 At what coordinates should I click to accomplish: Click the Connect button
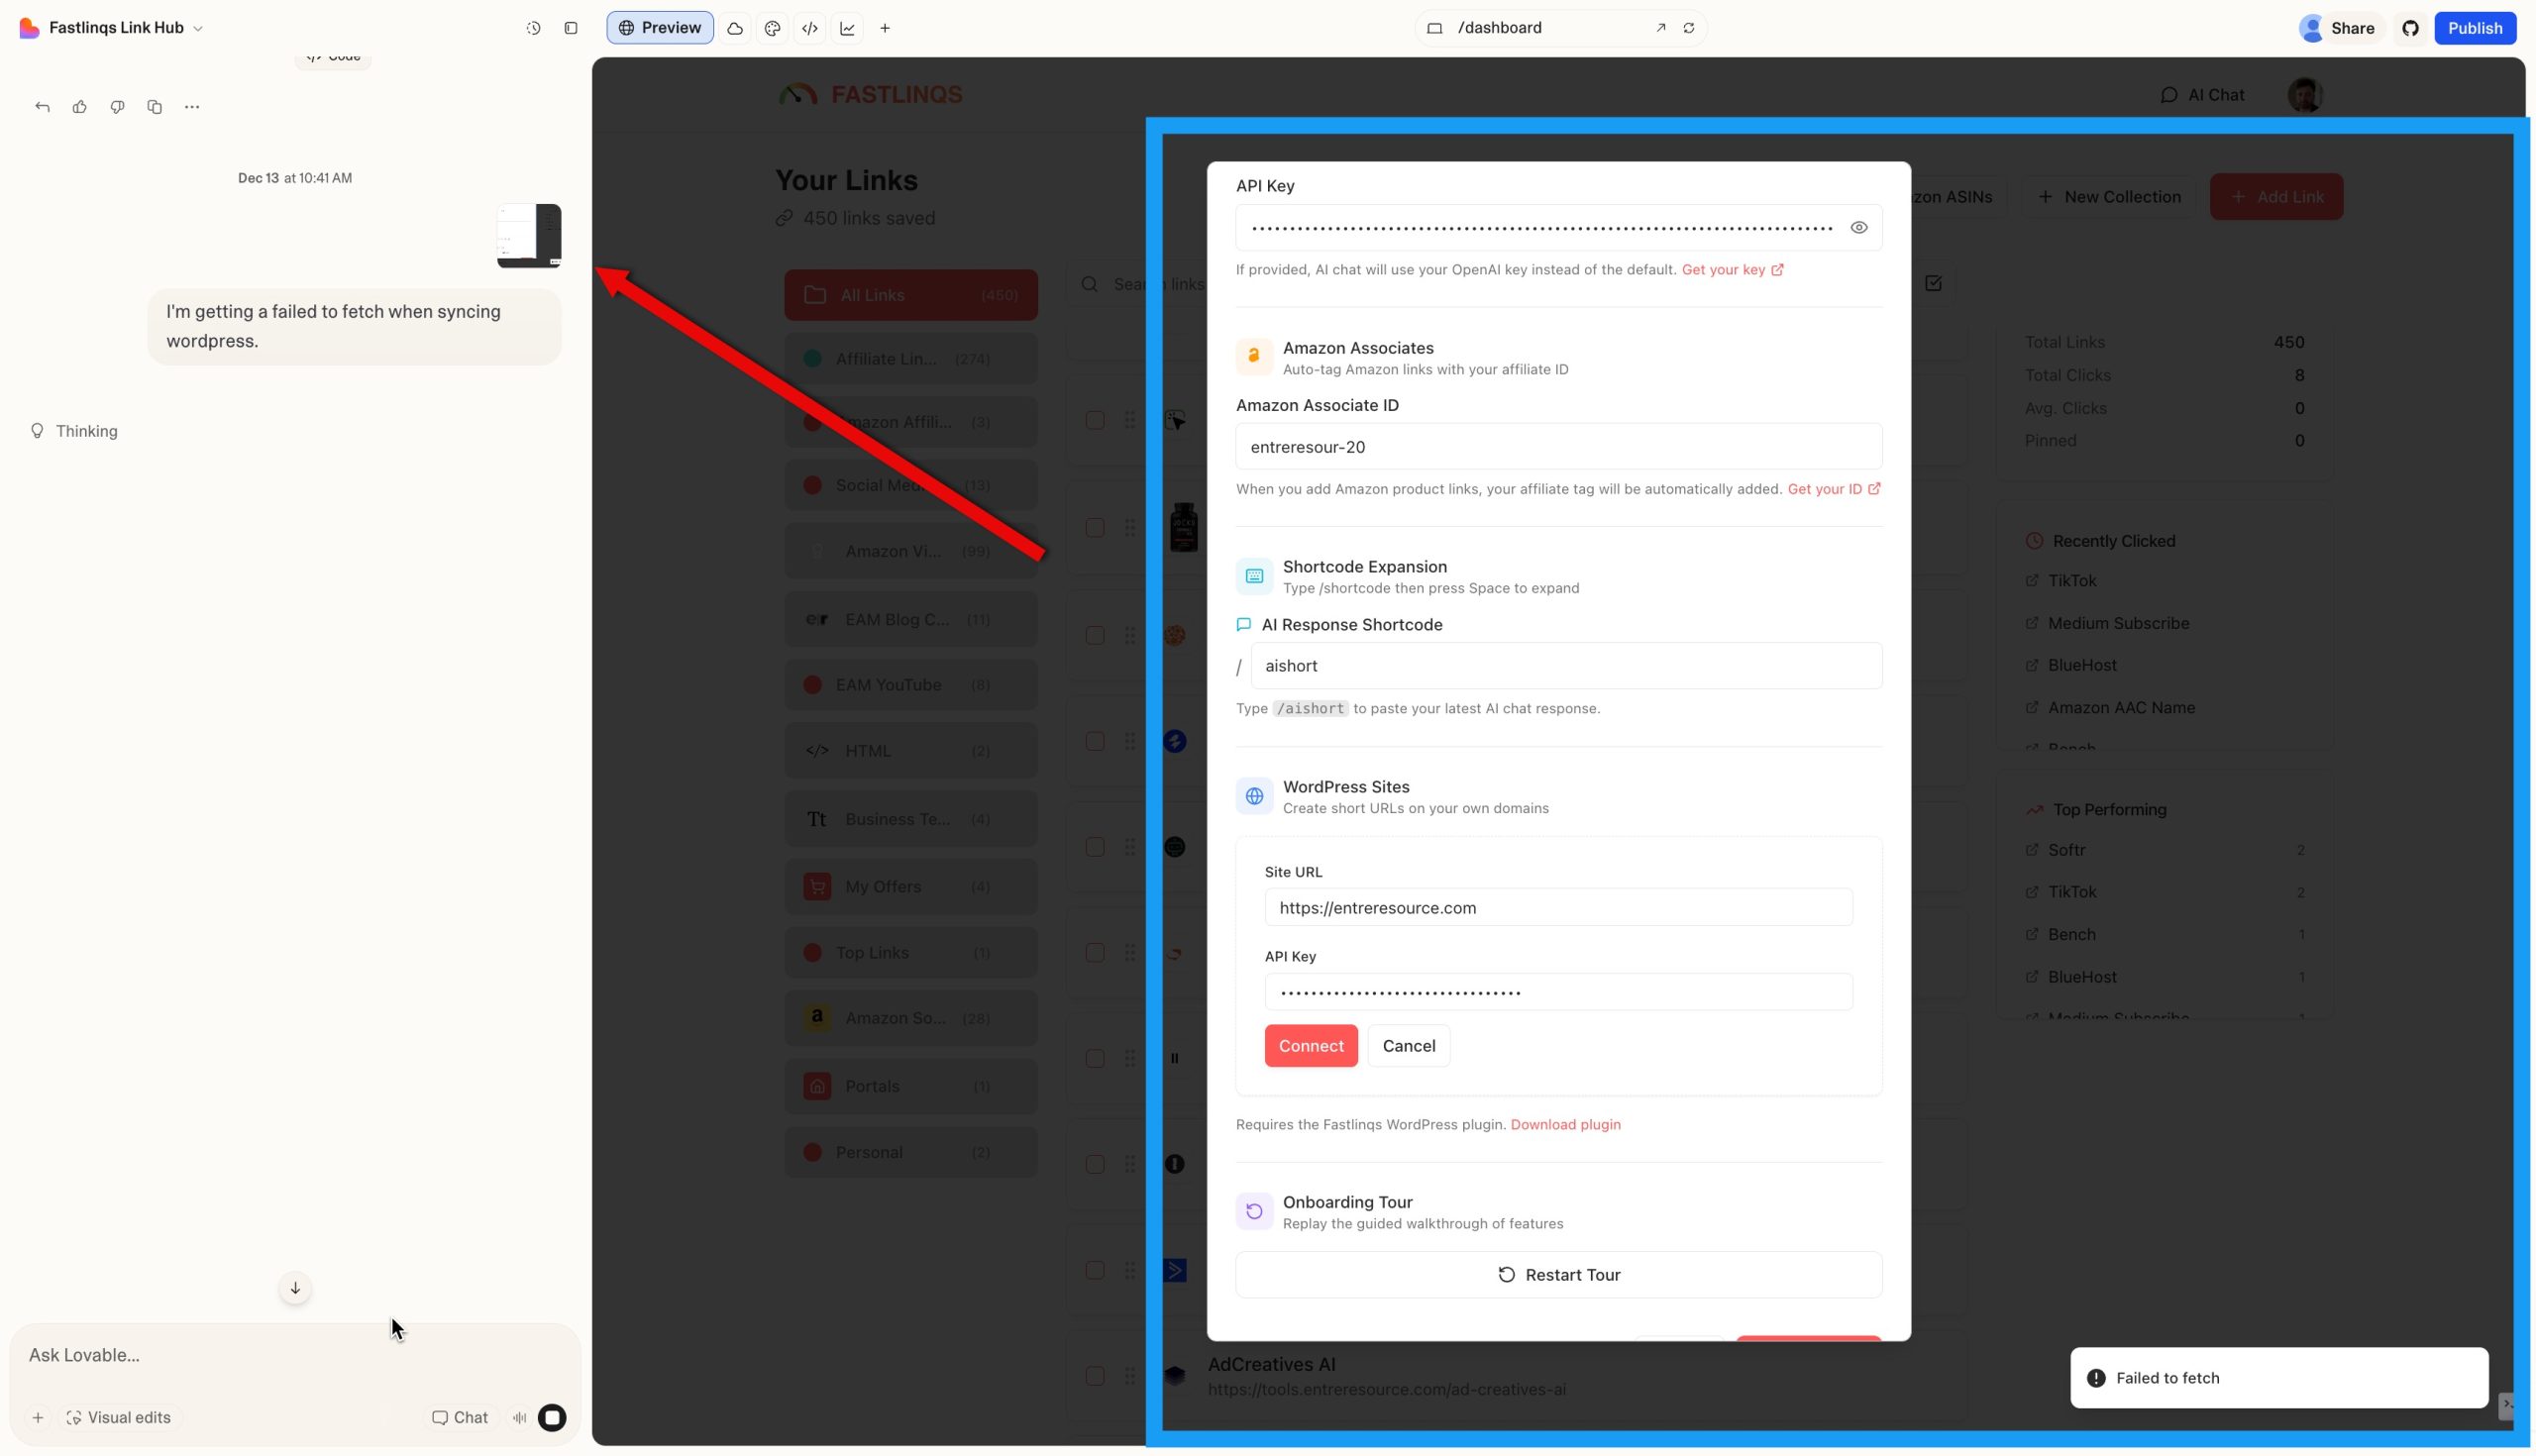[1310, 1045]
